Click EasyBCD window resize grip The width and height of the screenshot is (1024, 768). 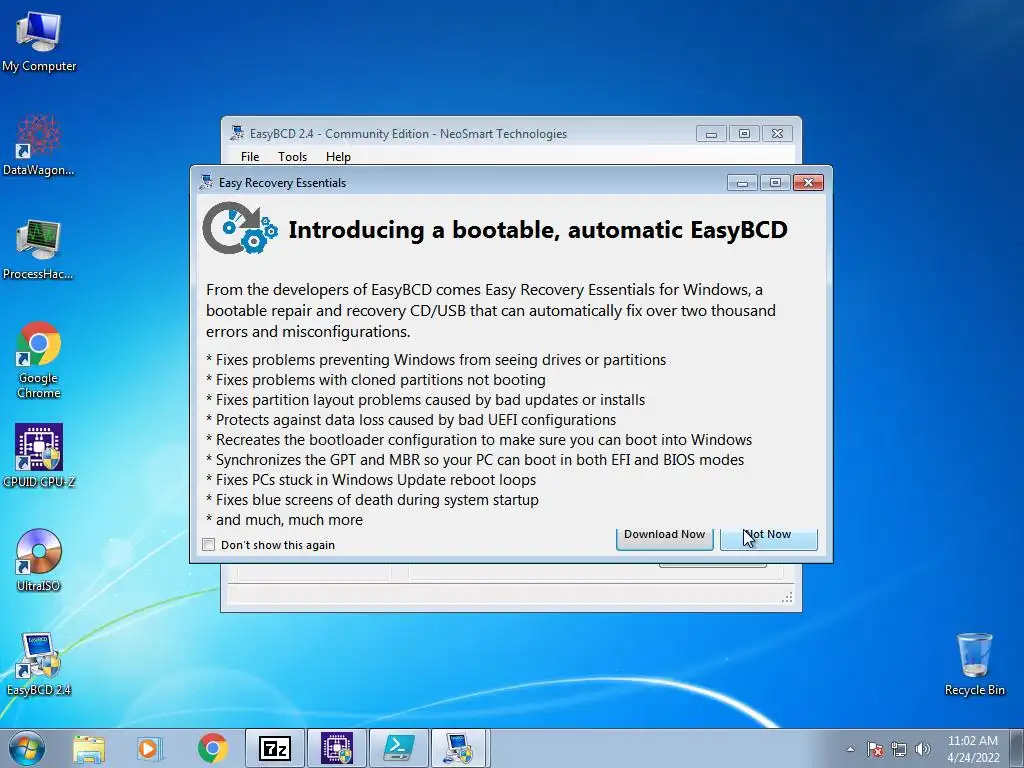point(788,597)
